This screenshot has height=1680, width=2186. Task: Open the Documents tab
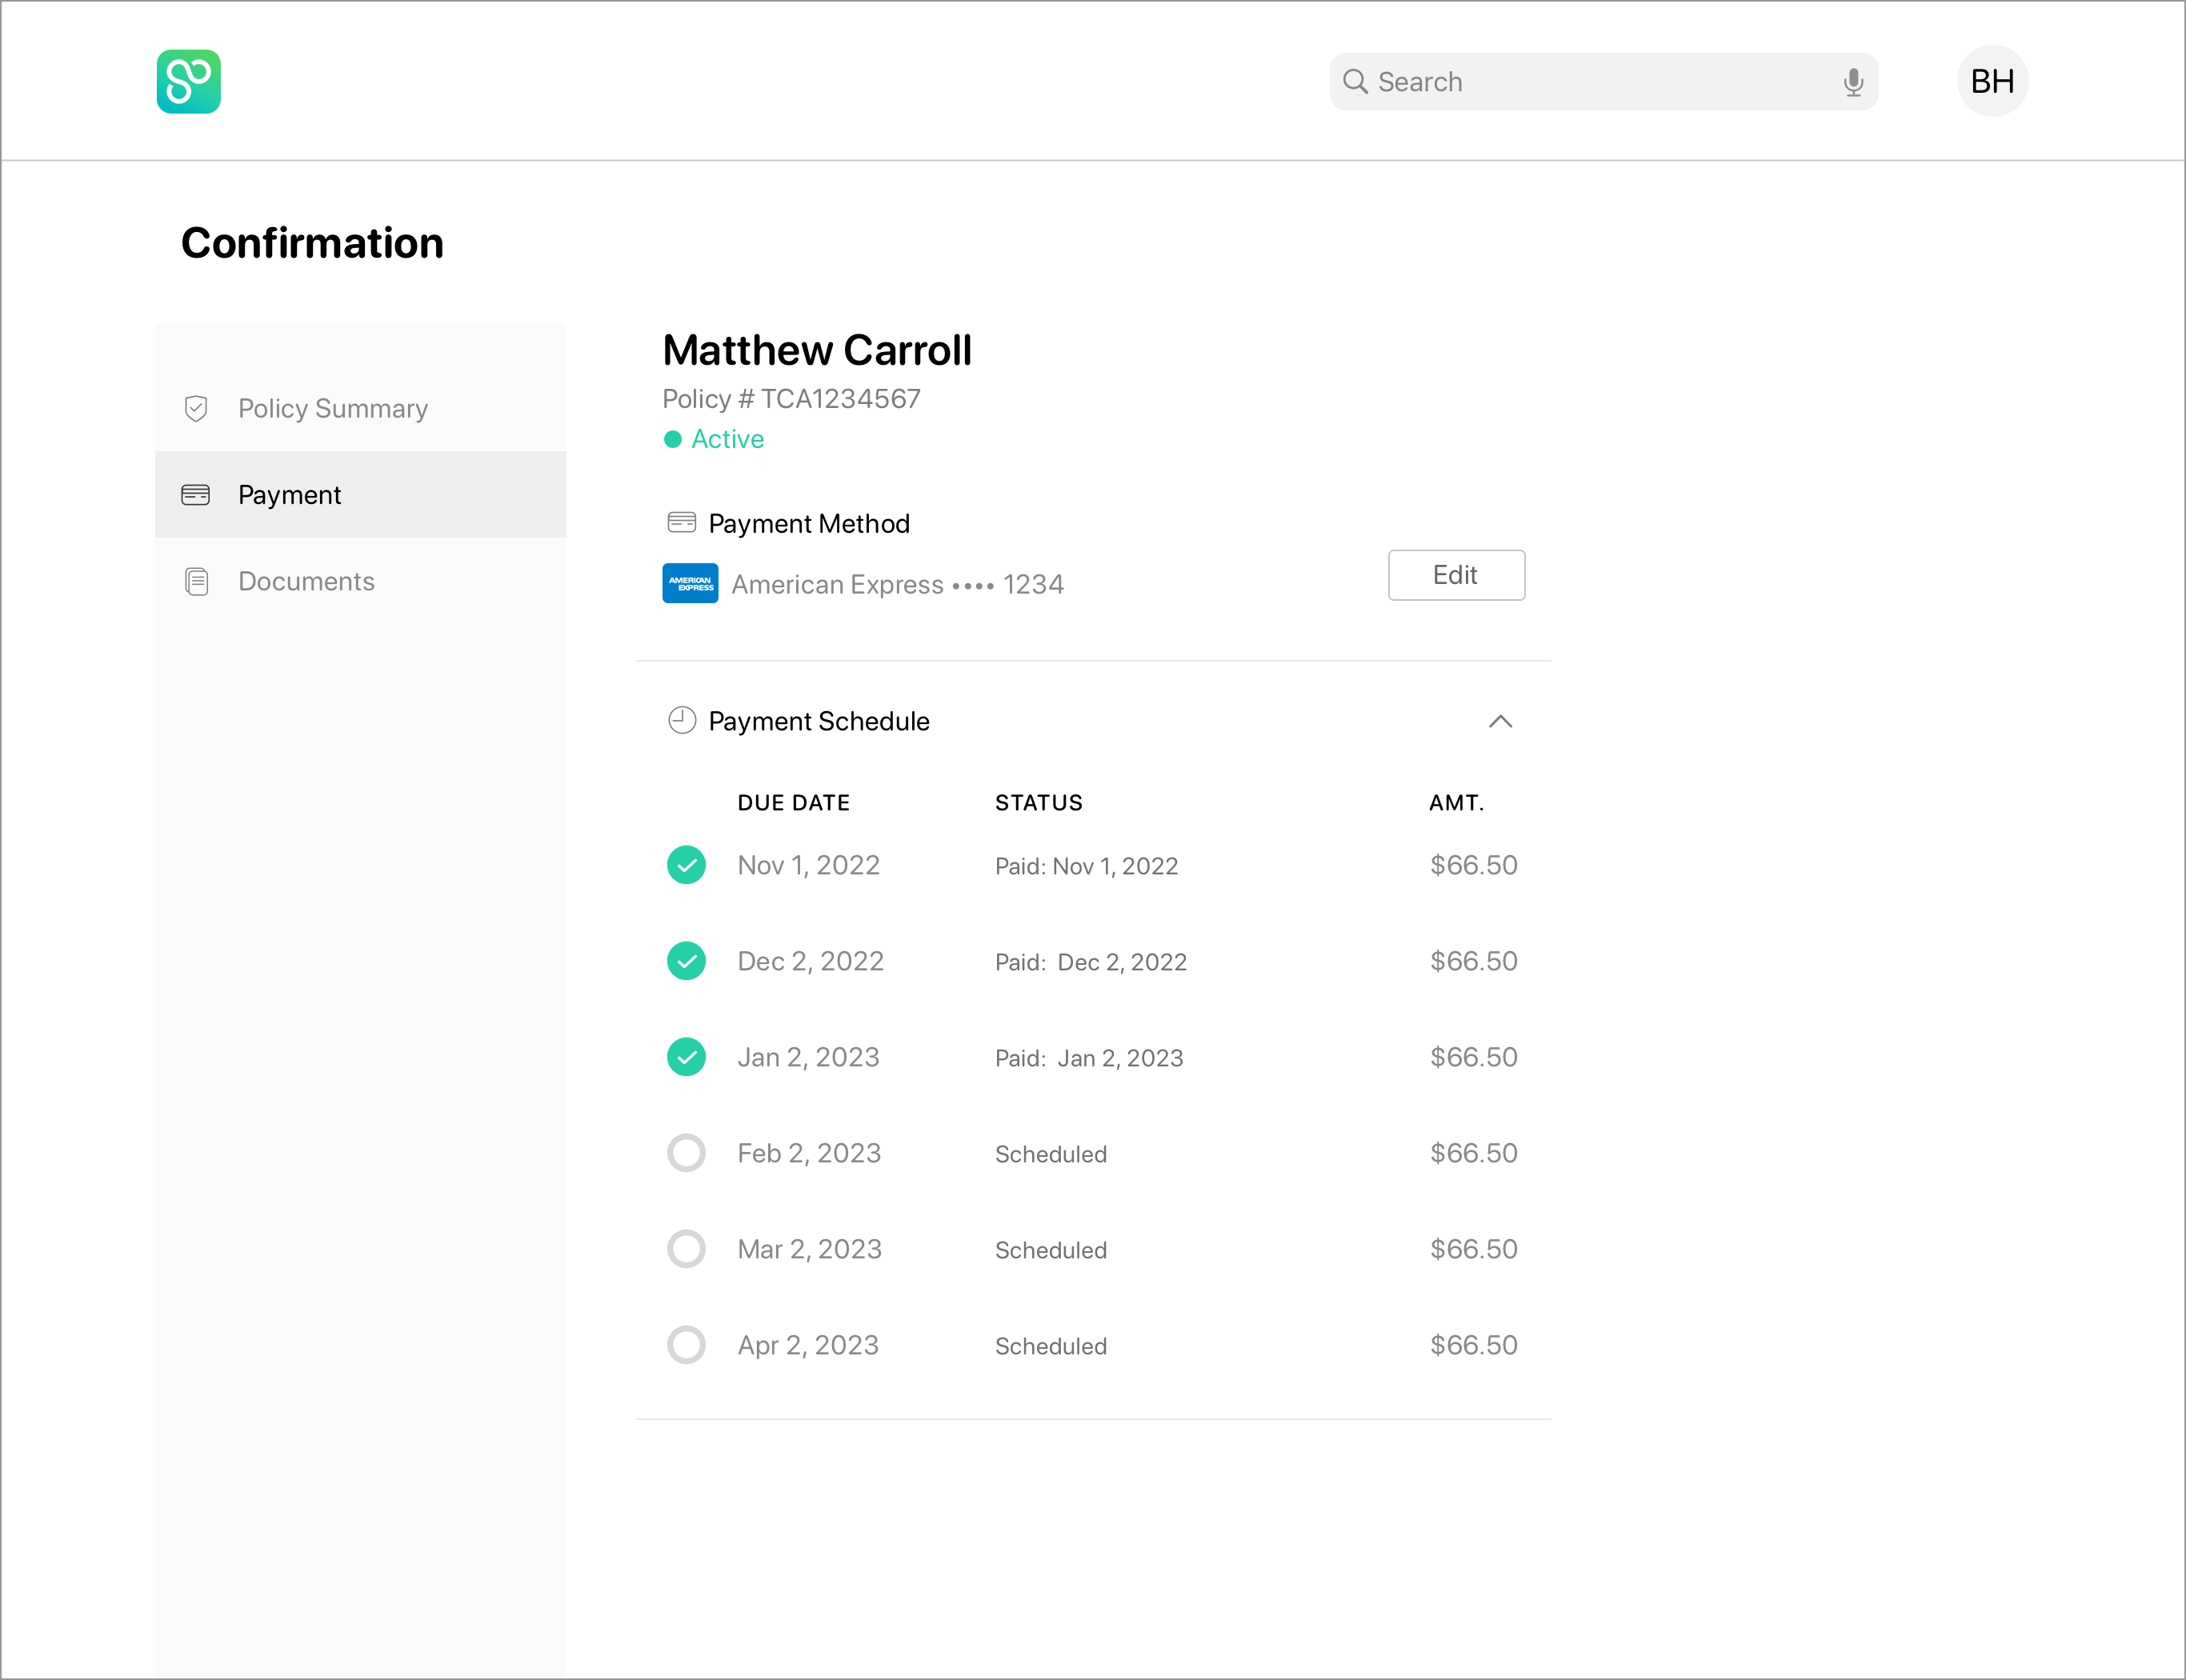[x=305, y=581]
